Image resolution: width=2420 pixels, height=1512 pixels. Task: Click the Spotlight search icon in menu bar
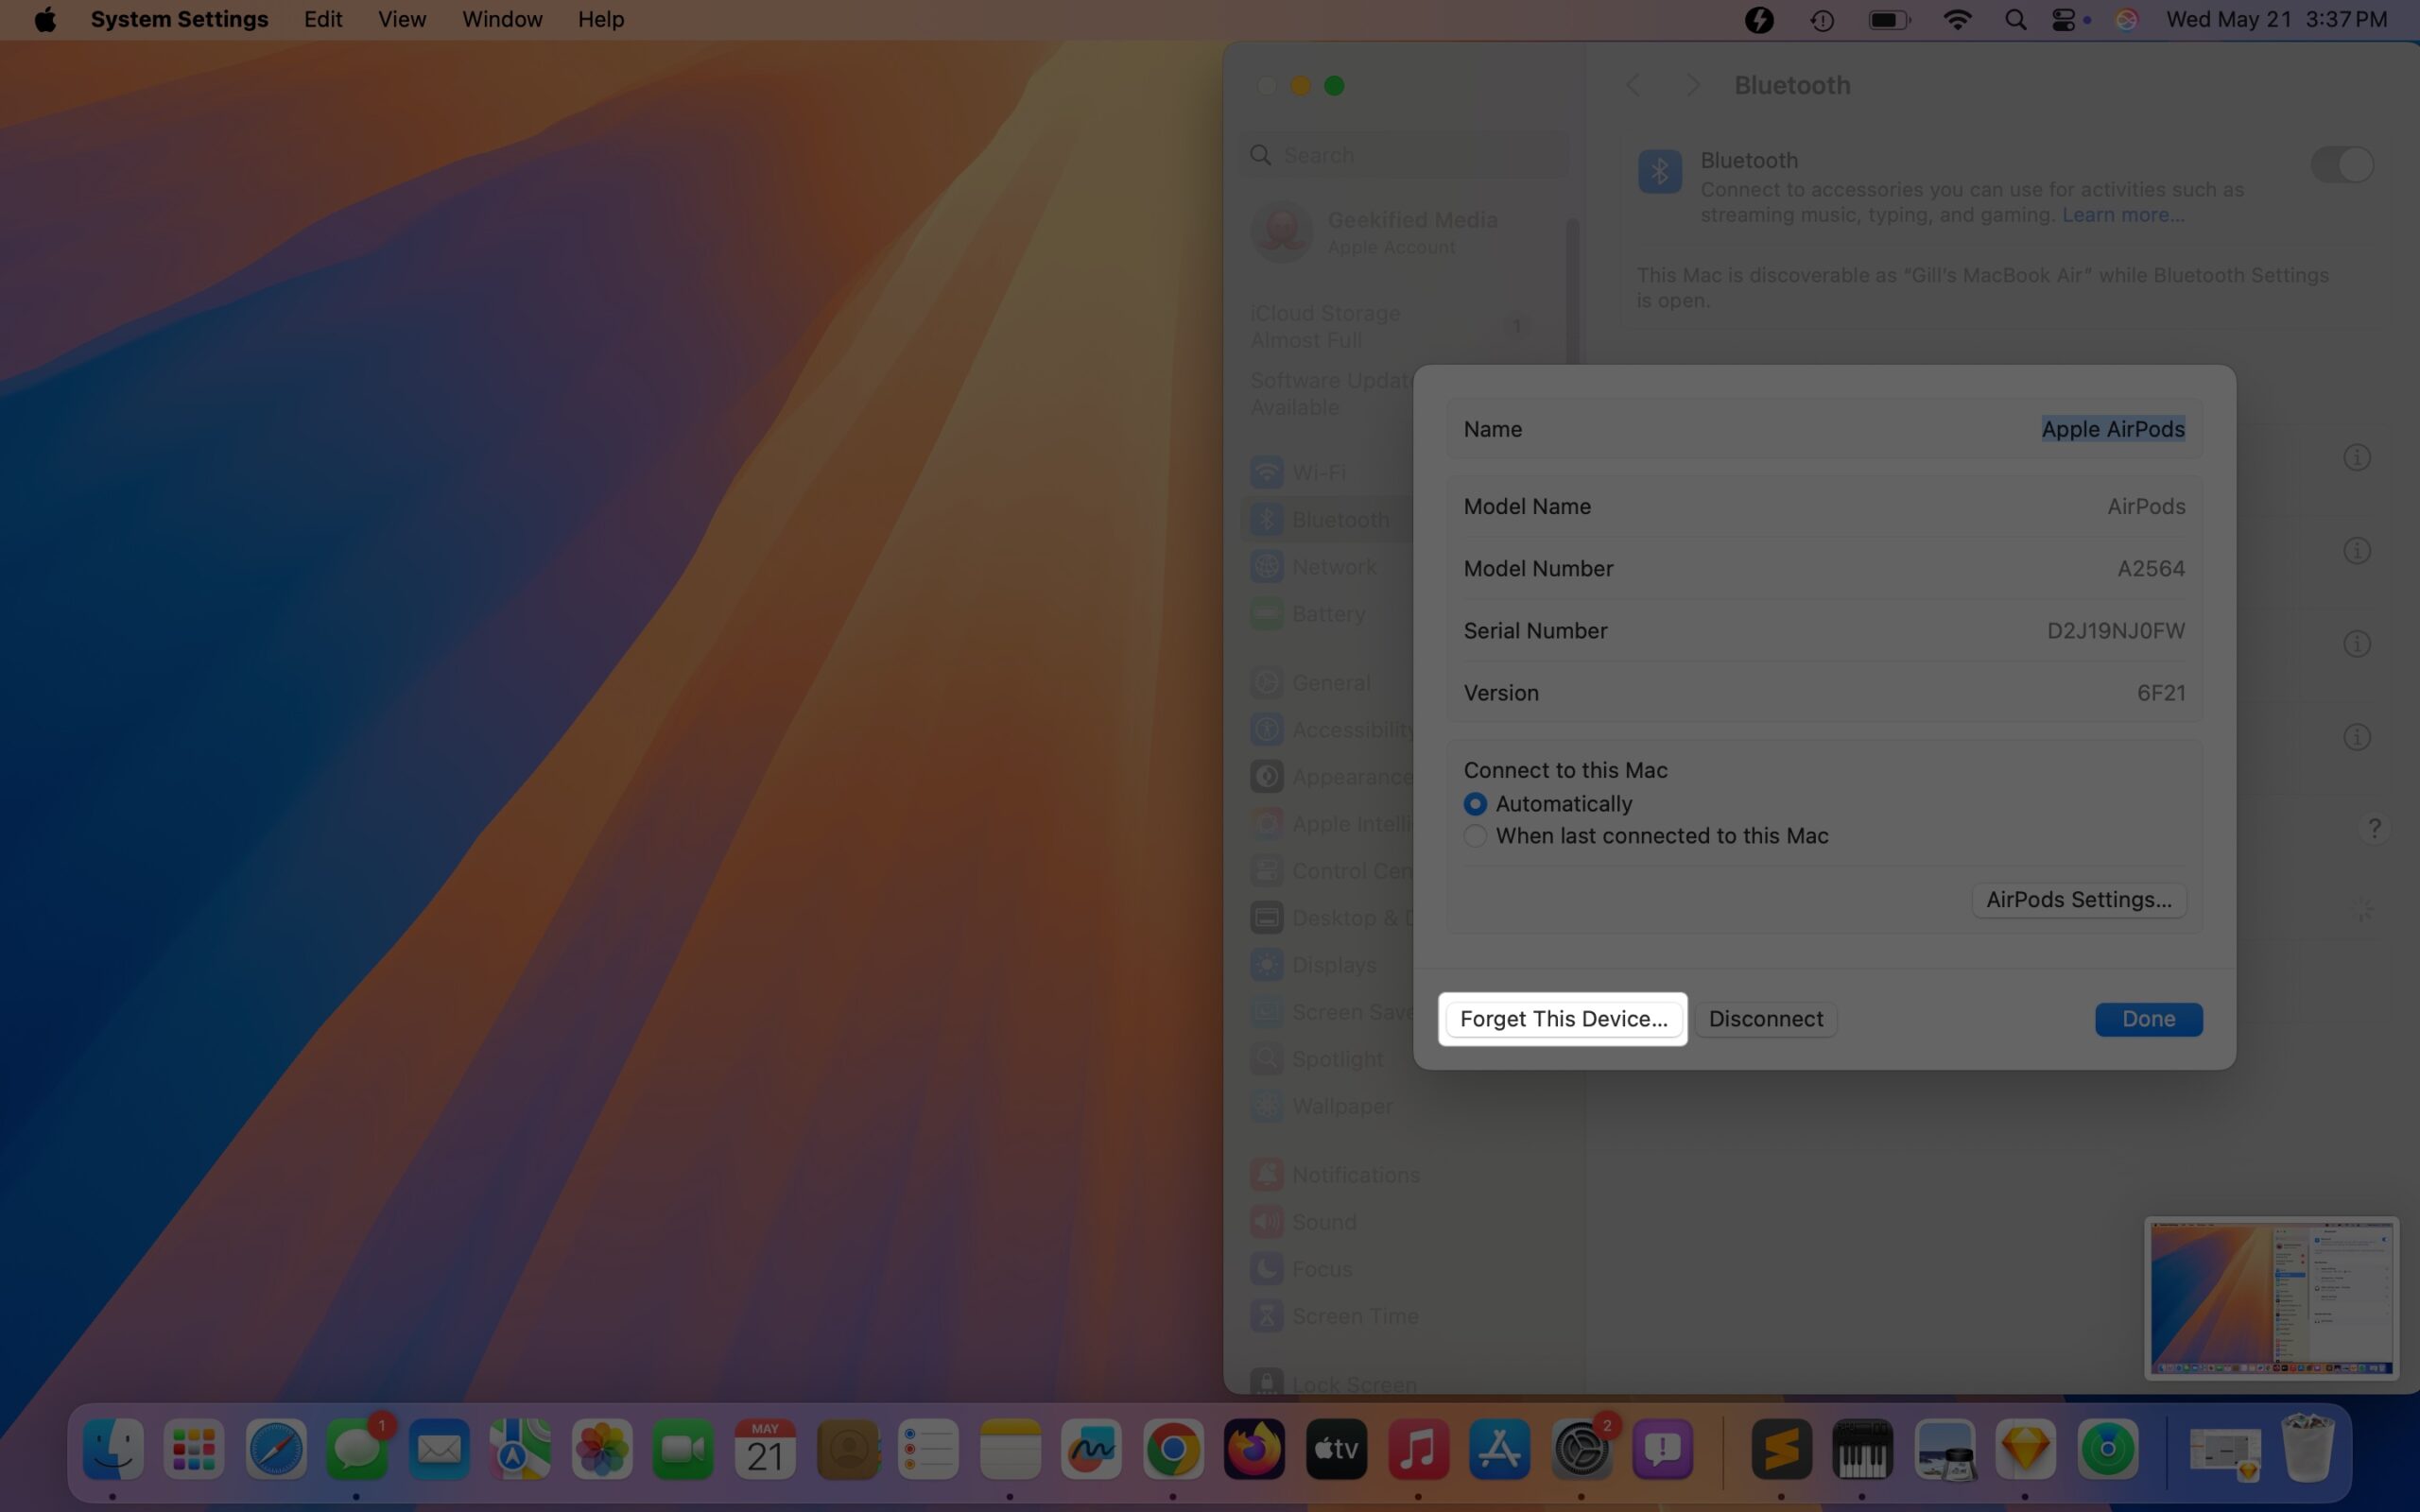(2015, 19)
